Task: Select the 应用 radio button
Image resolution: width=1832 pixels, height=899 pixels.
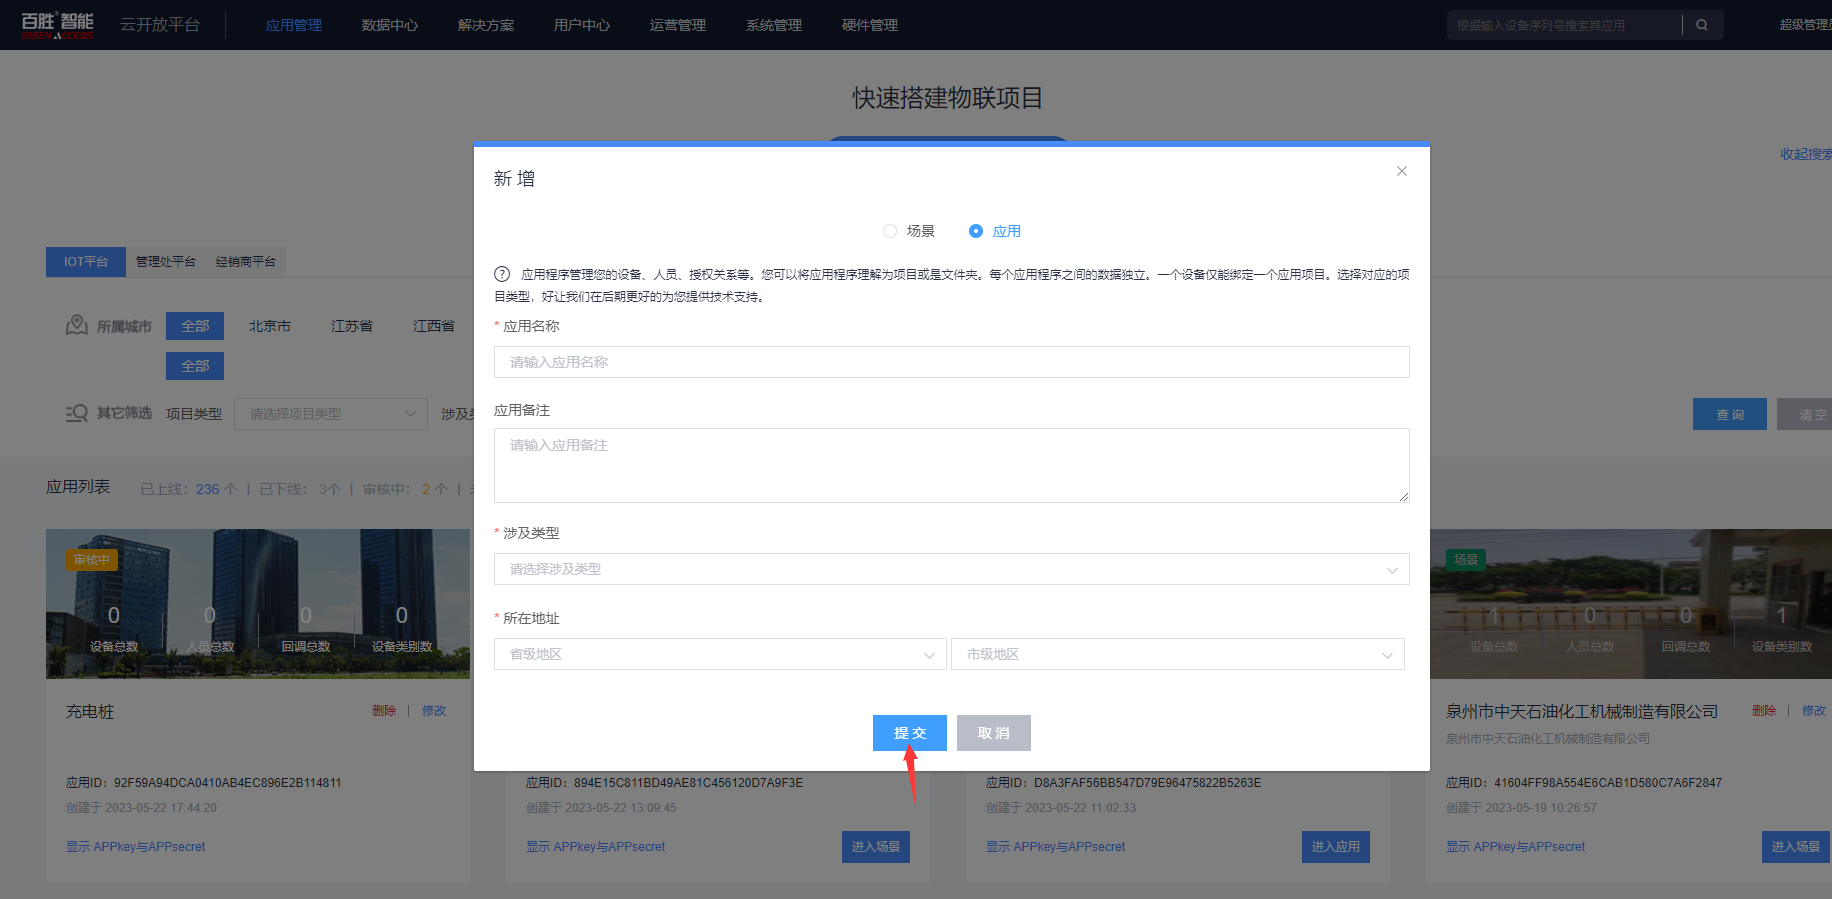Action: tap(976, 231)
